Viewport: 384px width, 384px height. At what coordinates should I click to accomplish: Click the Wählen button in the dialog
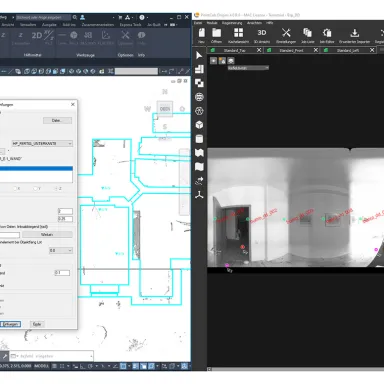[x=47, y=235]
